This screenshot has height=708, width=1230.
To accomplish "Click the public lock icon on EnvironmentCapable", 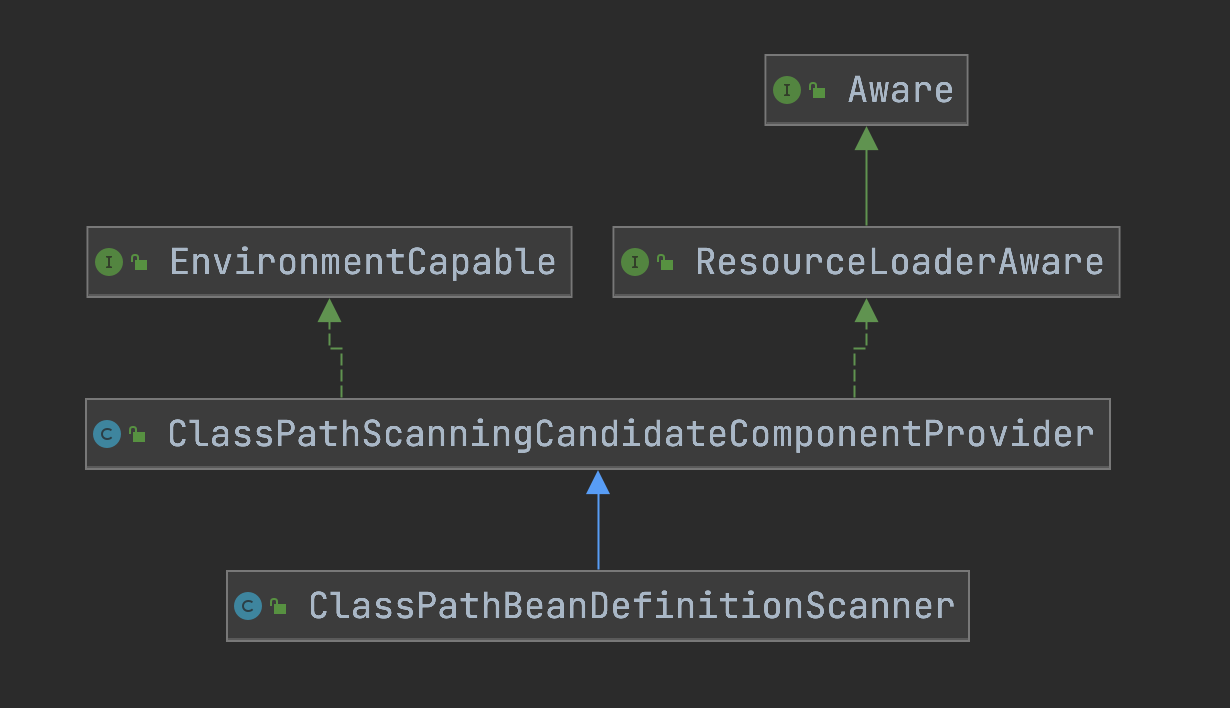I will click(x=139, y=263).
